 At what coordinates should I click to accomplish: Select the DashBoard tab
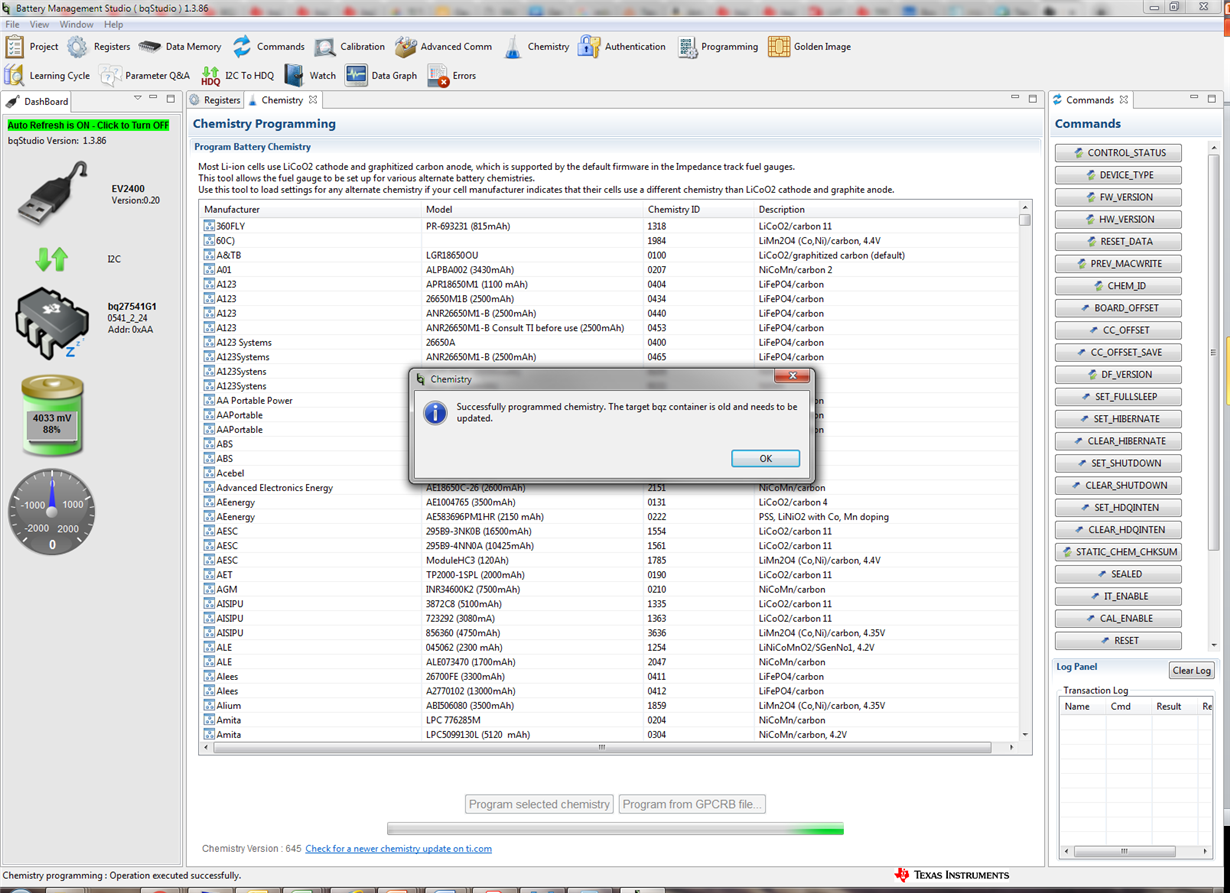pos(38,101)
